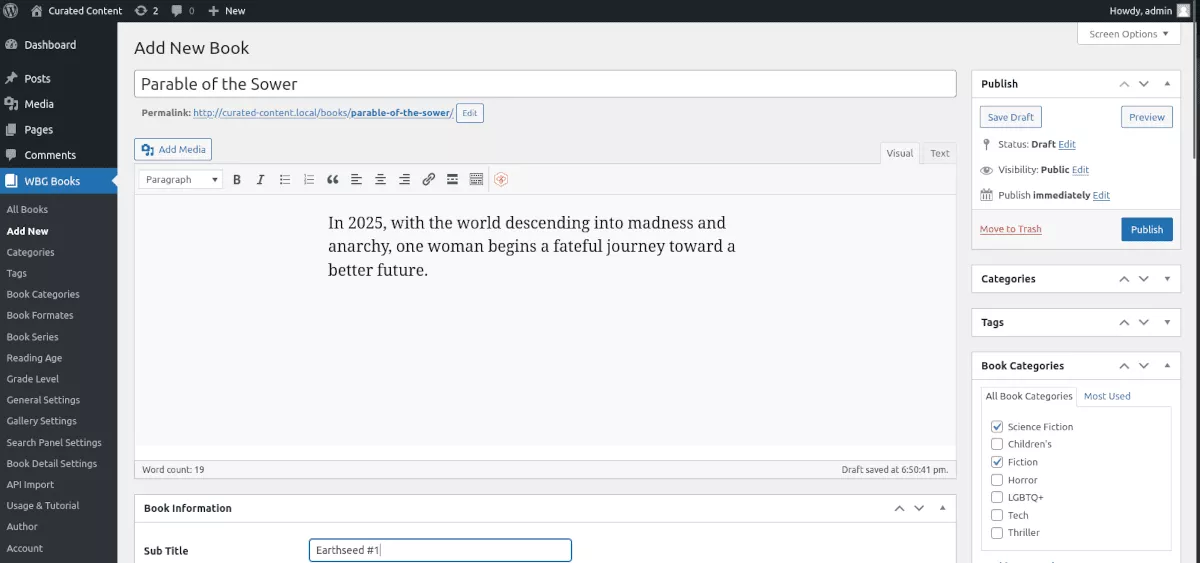Click the admin user avatar
Screen dimensions: 1200x563
tap(1185, 11)
